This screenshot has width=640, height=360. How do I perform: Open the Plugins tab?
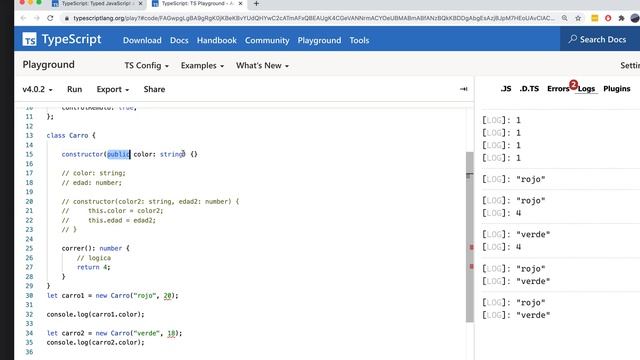click(617, 89)
